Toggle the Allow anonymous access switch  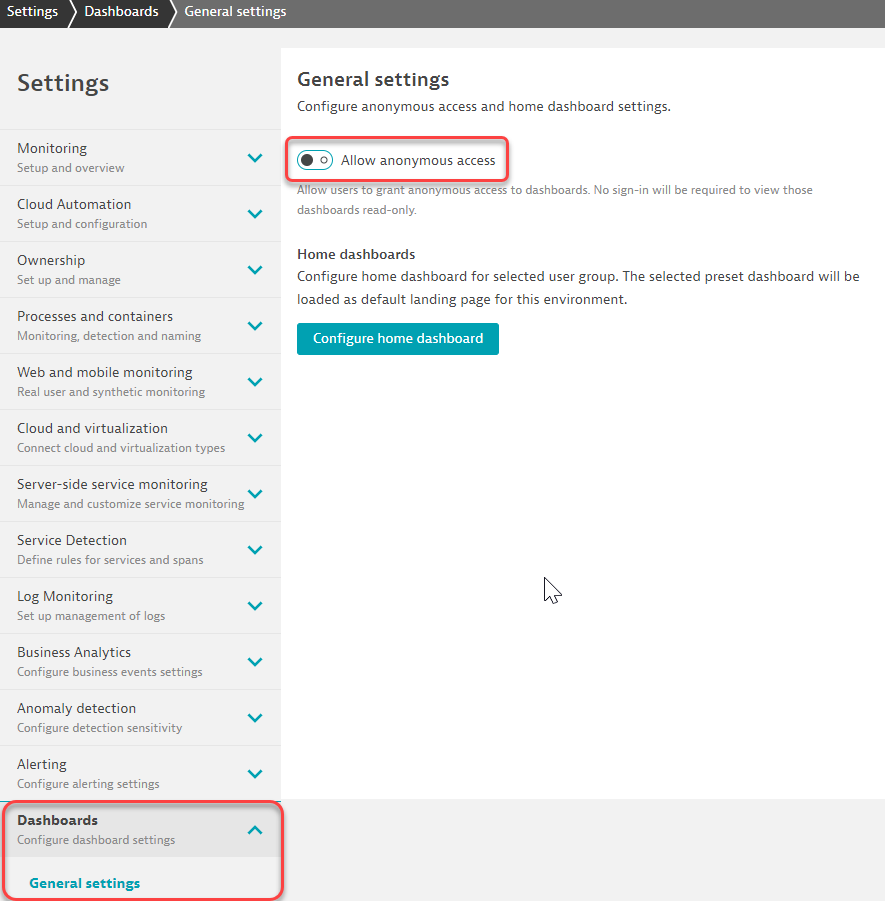pyautogui.click(x=315, y=160)
